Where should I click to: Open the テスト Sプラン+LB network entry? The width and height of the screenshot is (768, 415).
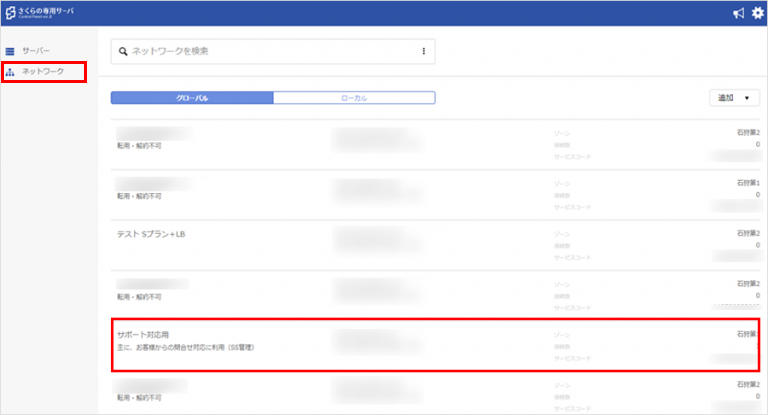pyautogui.click(x=151, y=234)
